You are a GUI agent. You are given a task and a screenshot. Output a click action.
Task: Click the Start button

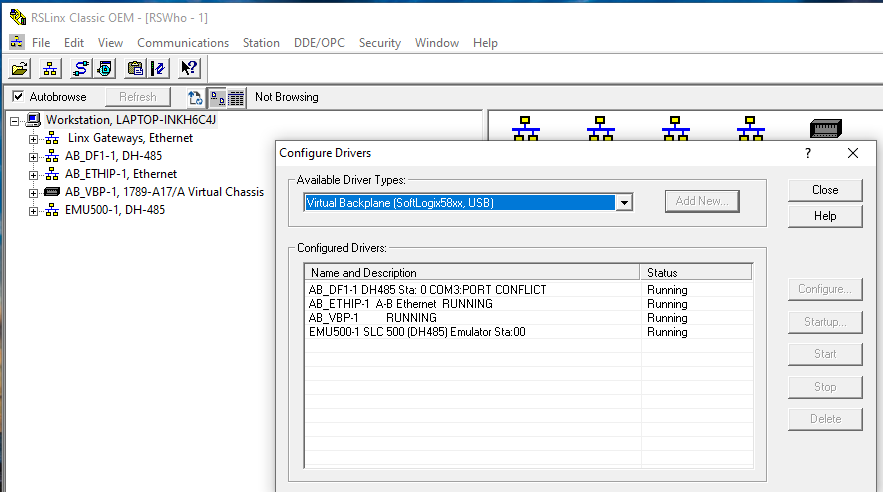point(825,354)
